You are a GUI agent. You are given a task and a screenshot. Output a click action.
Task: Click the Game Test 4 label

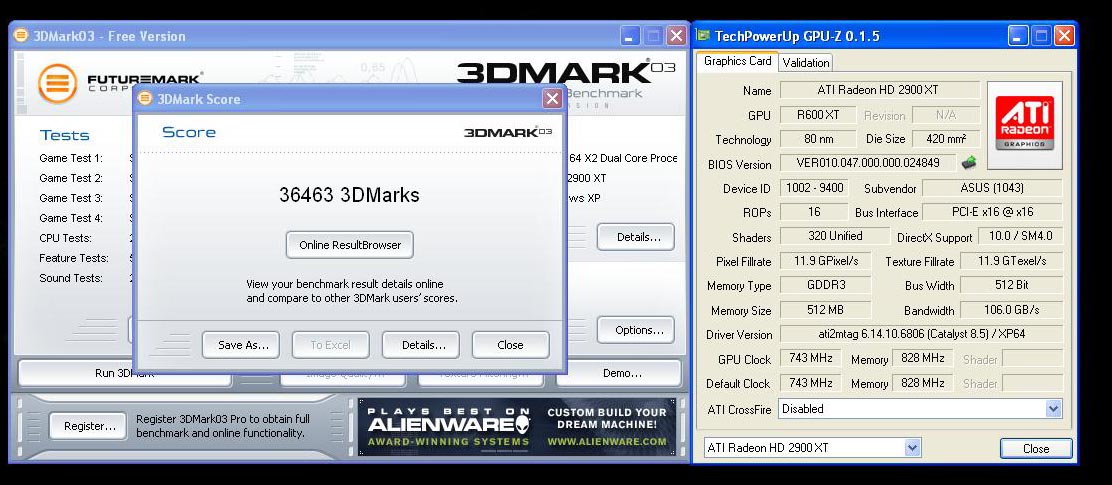pyautogui.click(x=71, y=218)
